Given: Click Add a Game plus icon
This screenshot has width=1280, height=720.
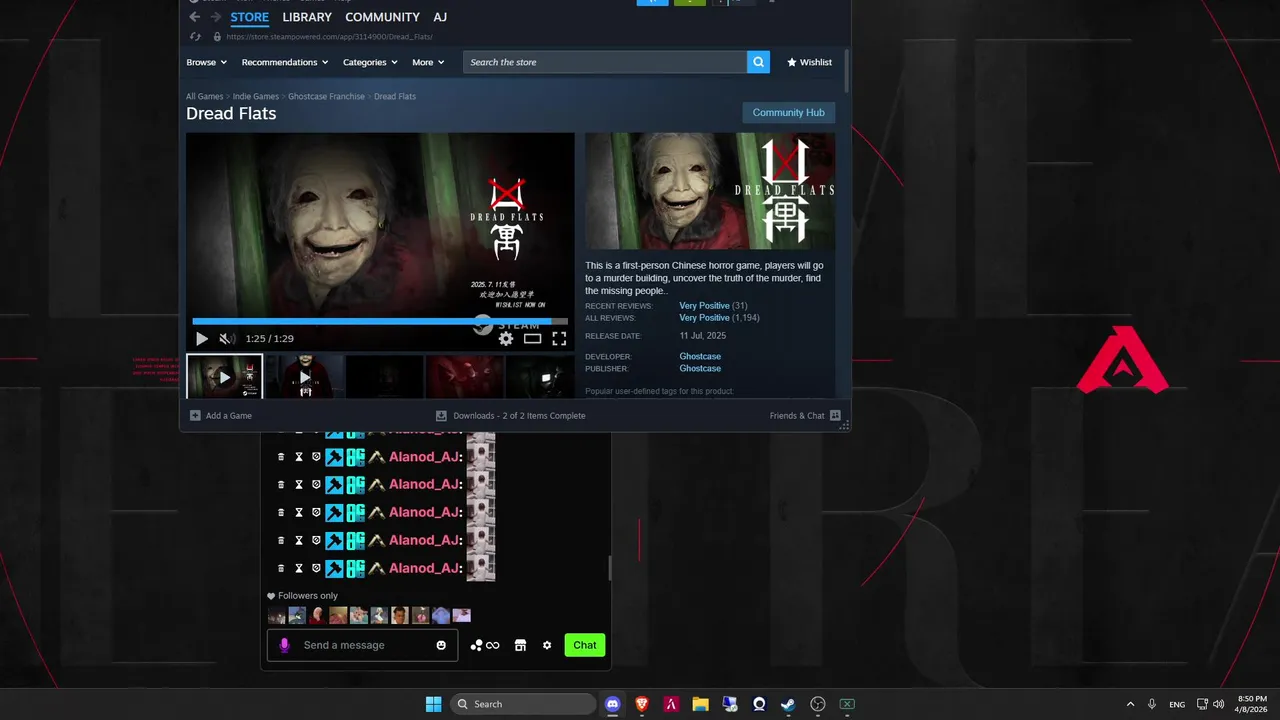Looking at the screenshot, I should coord(195,416).
